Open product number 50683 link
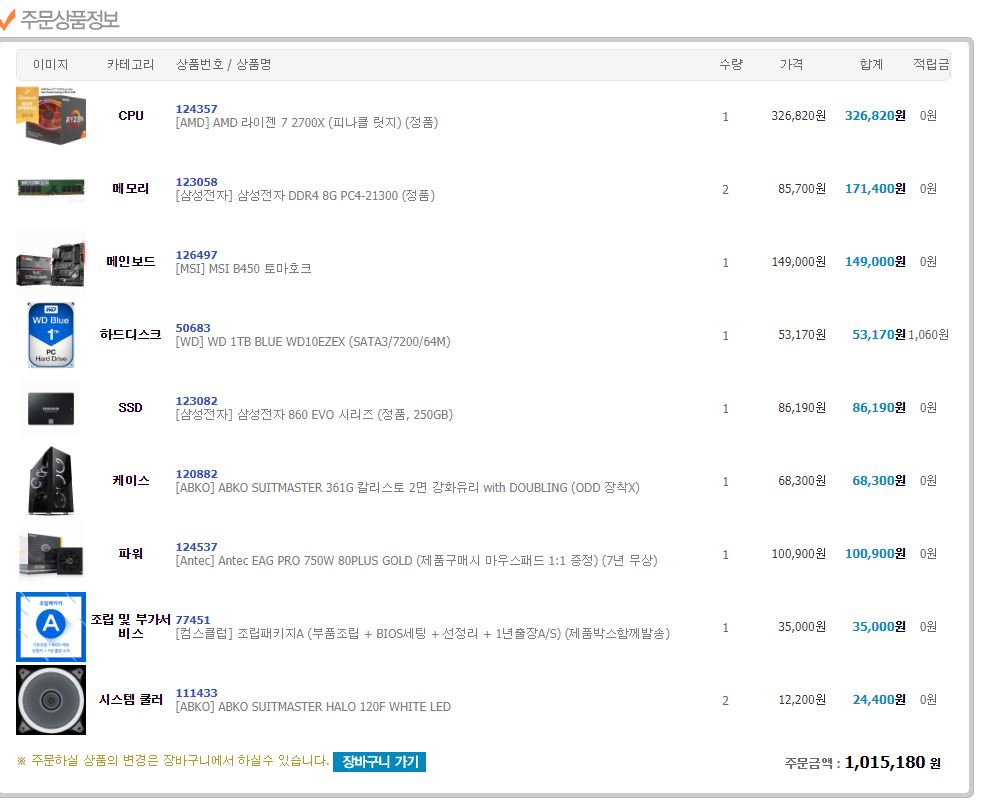 tap(193, 328)
